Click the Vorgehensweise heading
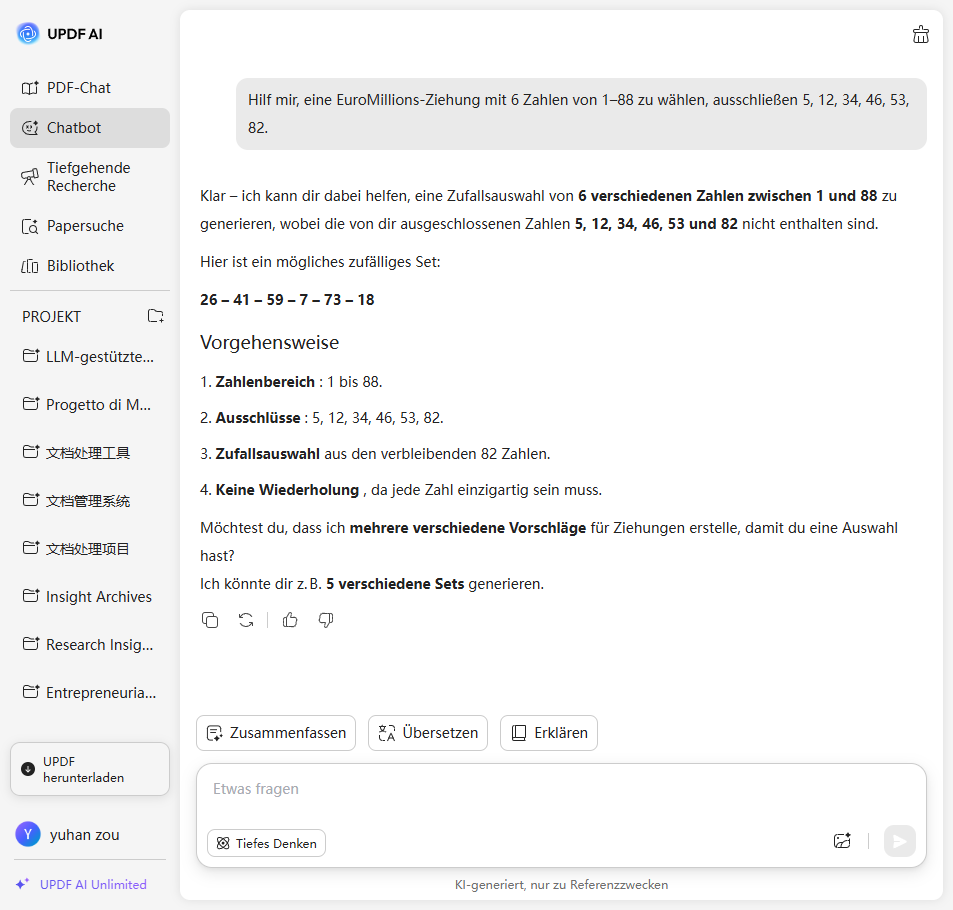Image resolution: width=953 pixels, height=910 pixels. 269,342
